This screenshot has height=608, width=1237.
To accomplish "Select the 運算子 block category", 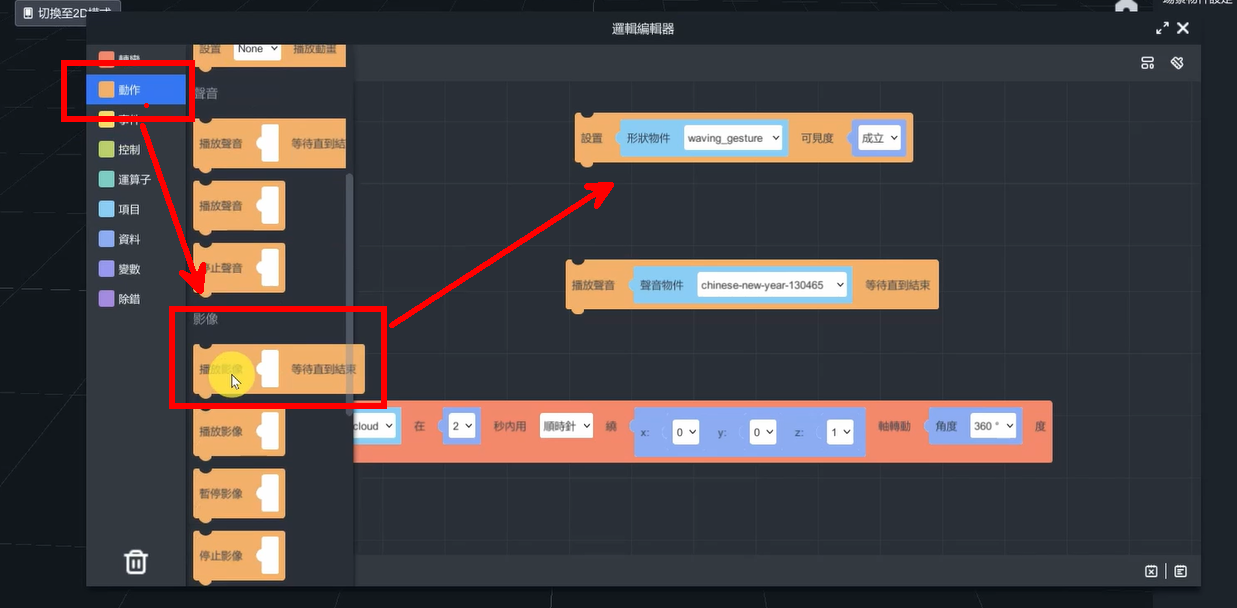I will [x=134, y=180].
